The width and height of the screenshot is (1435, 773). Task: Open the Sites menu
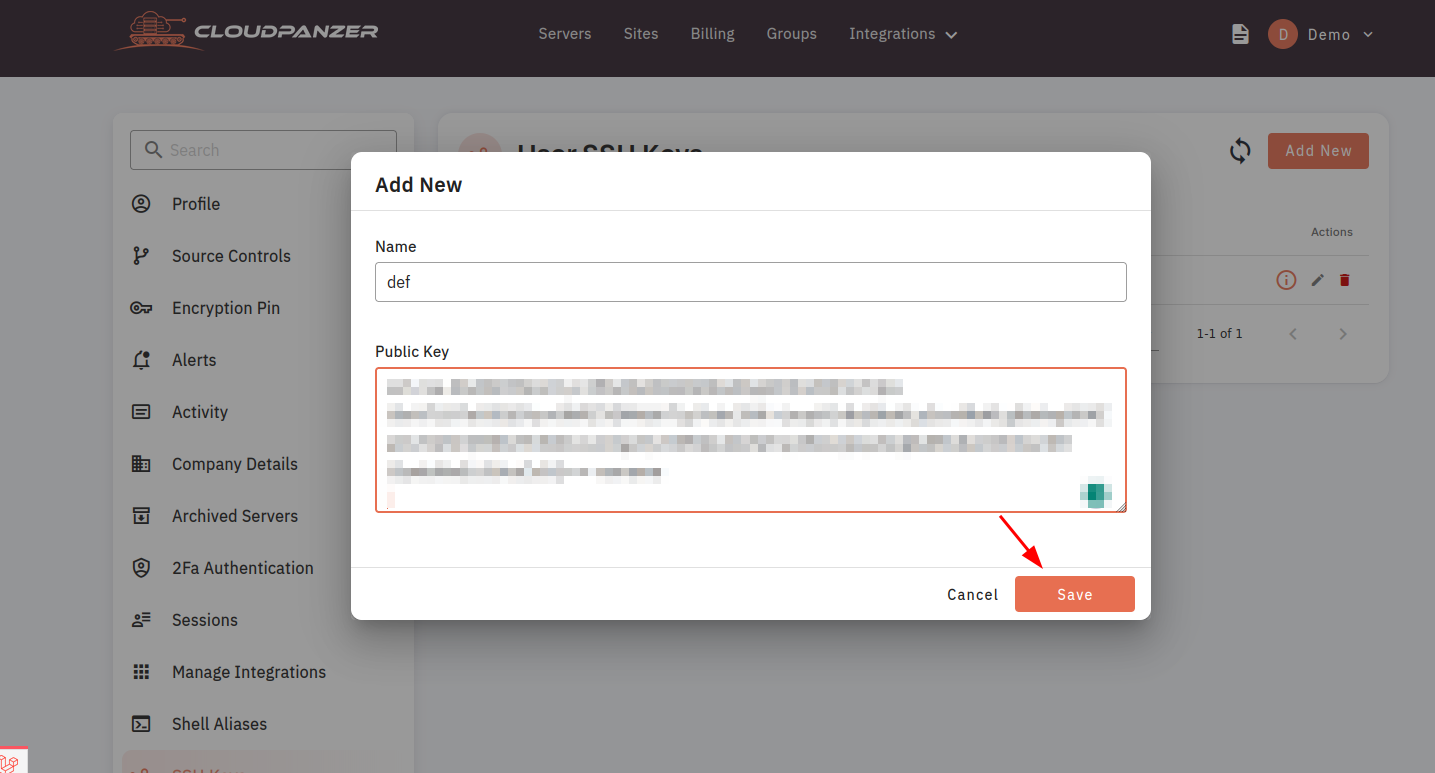click(x=641, y=34)
